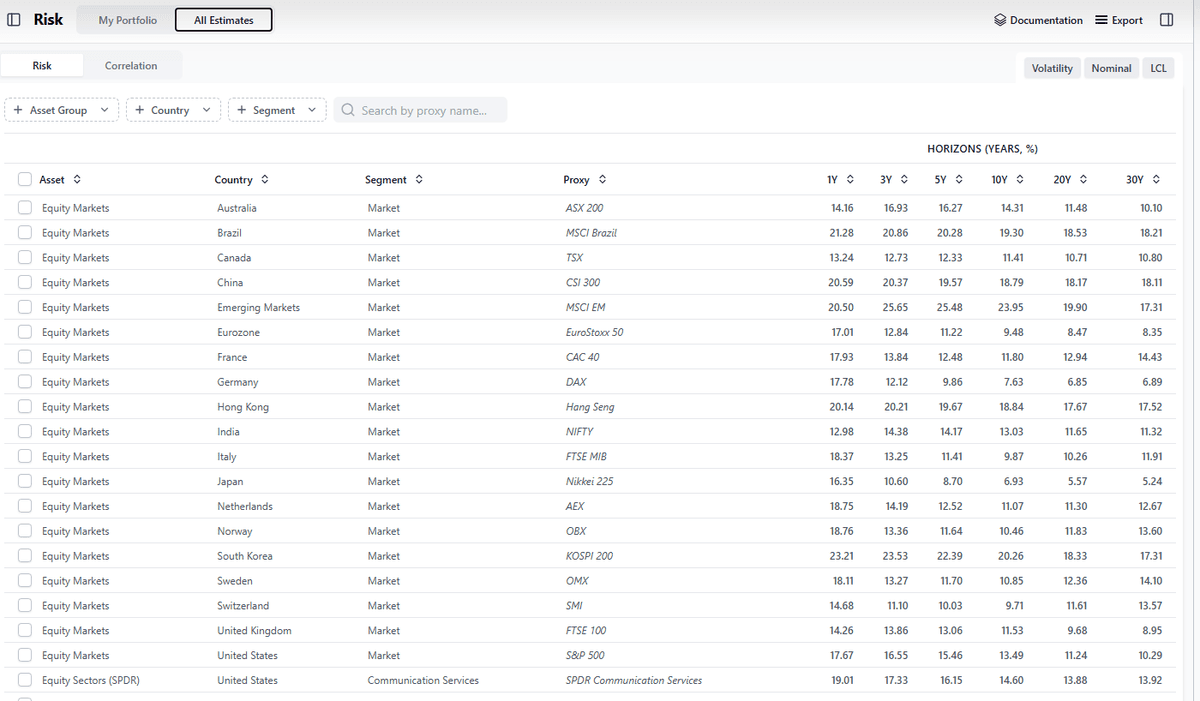Select the Japan Nikkei 225 row checkbox
Screen dimensions: 1200x701
[x=24, y=481]
